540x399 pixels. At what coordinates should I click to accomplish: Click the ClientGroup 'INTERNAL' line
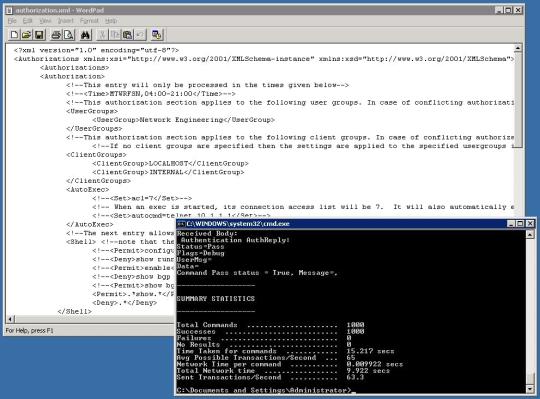168,172
